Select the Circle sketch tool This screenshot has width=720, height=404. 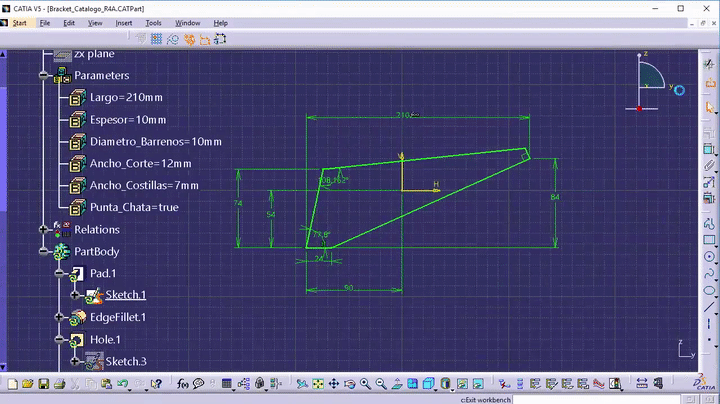(x=709, y=257)
